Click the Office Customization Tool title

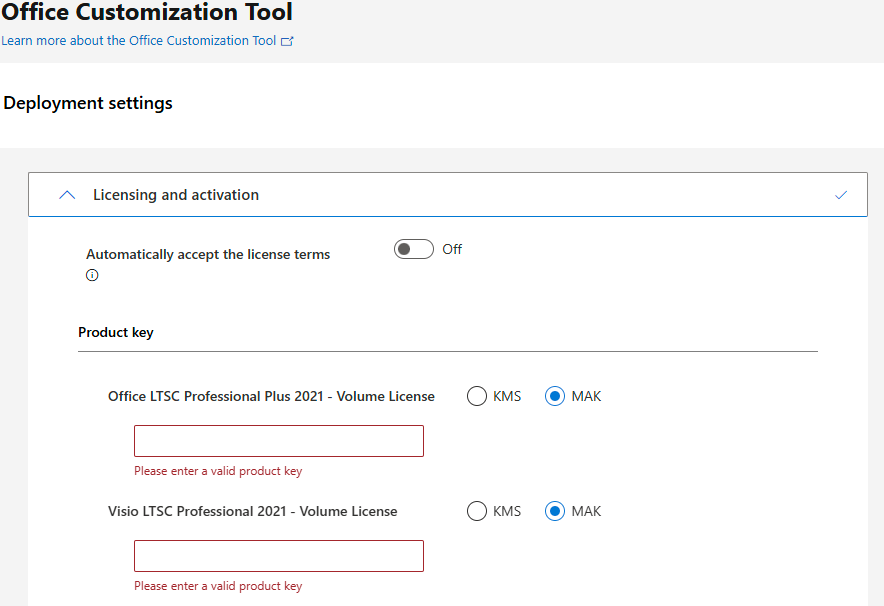[147, 12]
